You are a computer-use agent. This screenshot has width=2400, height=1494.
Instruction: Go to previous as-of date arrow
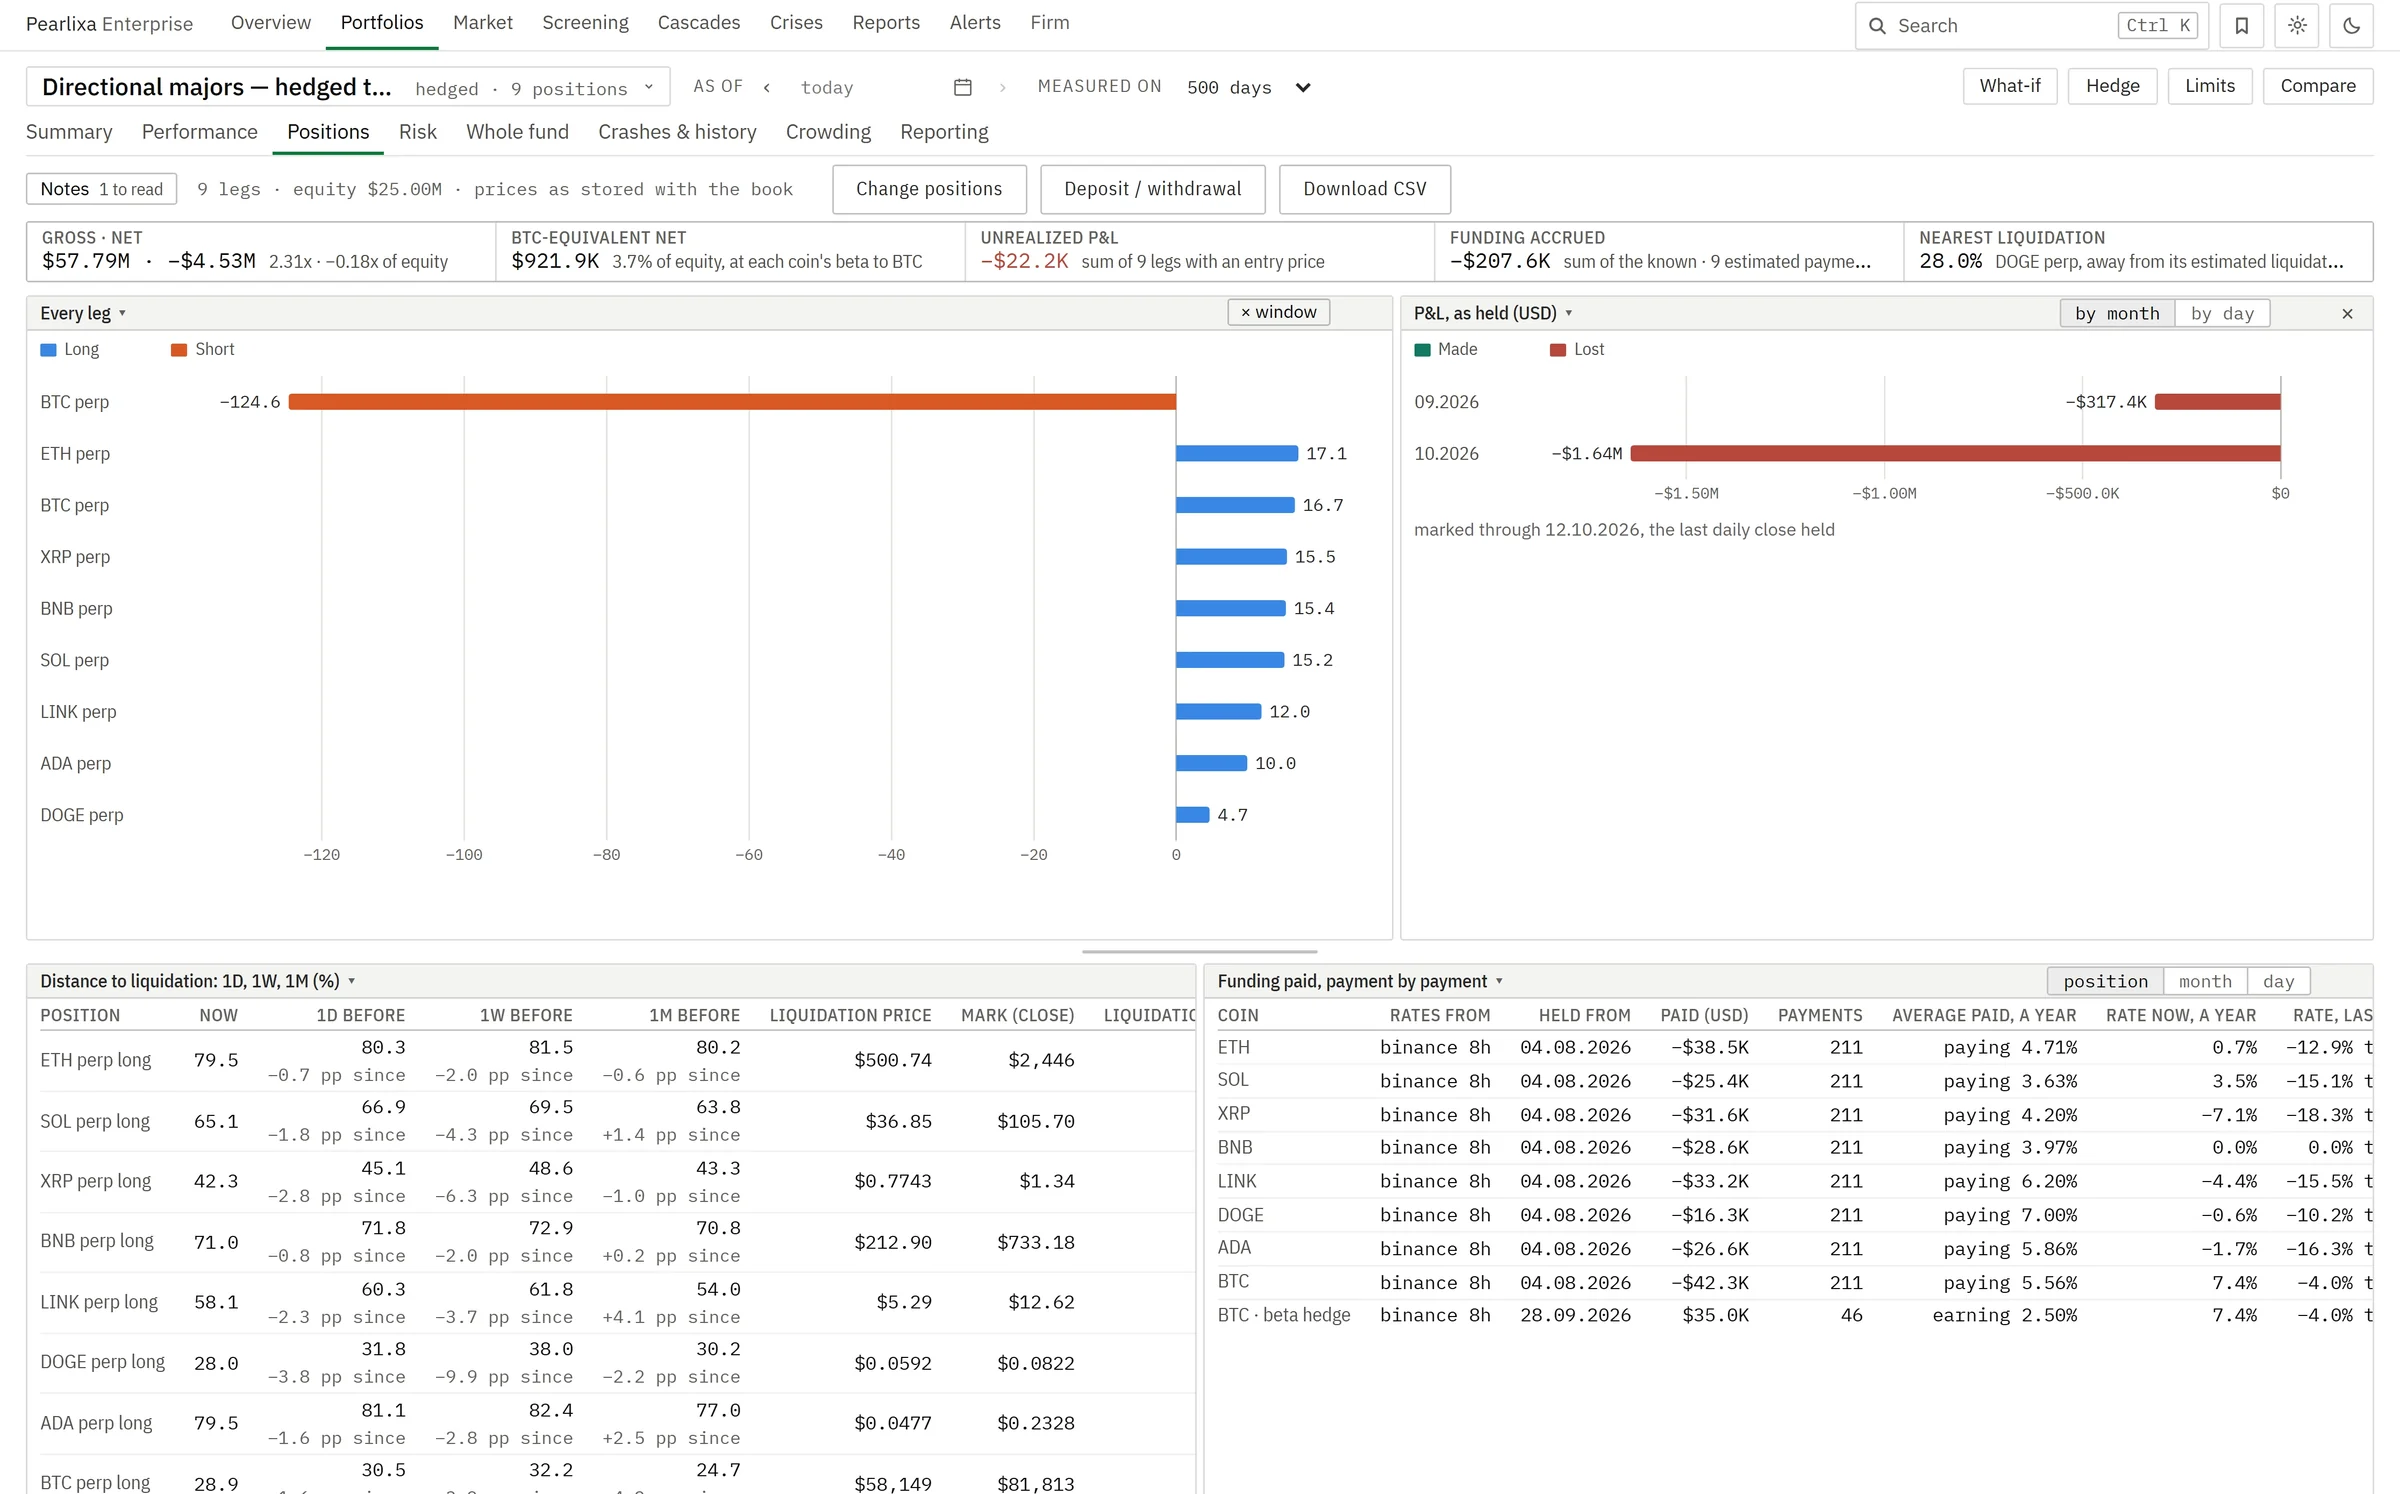click(767, 88)
